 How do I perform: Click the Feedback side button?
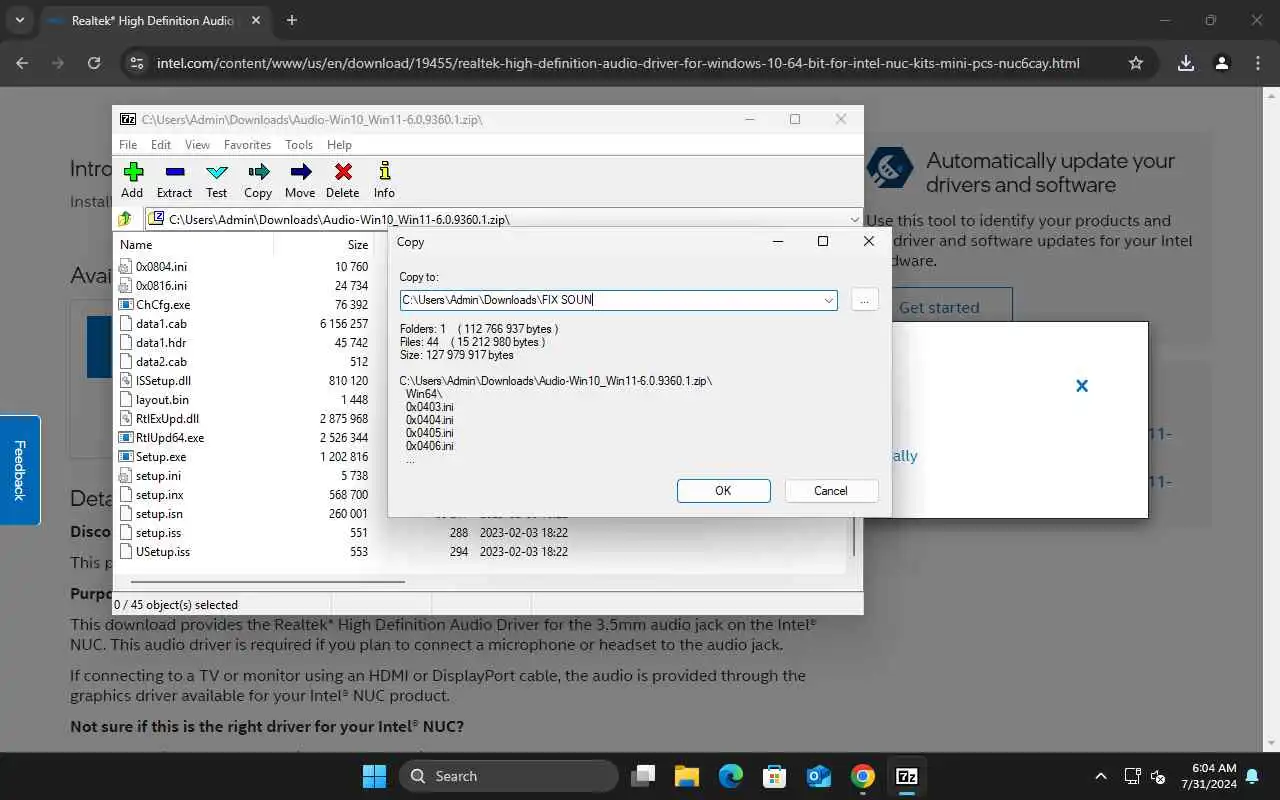20,470
